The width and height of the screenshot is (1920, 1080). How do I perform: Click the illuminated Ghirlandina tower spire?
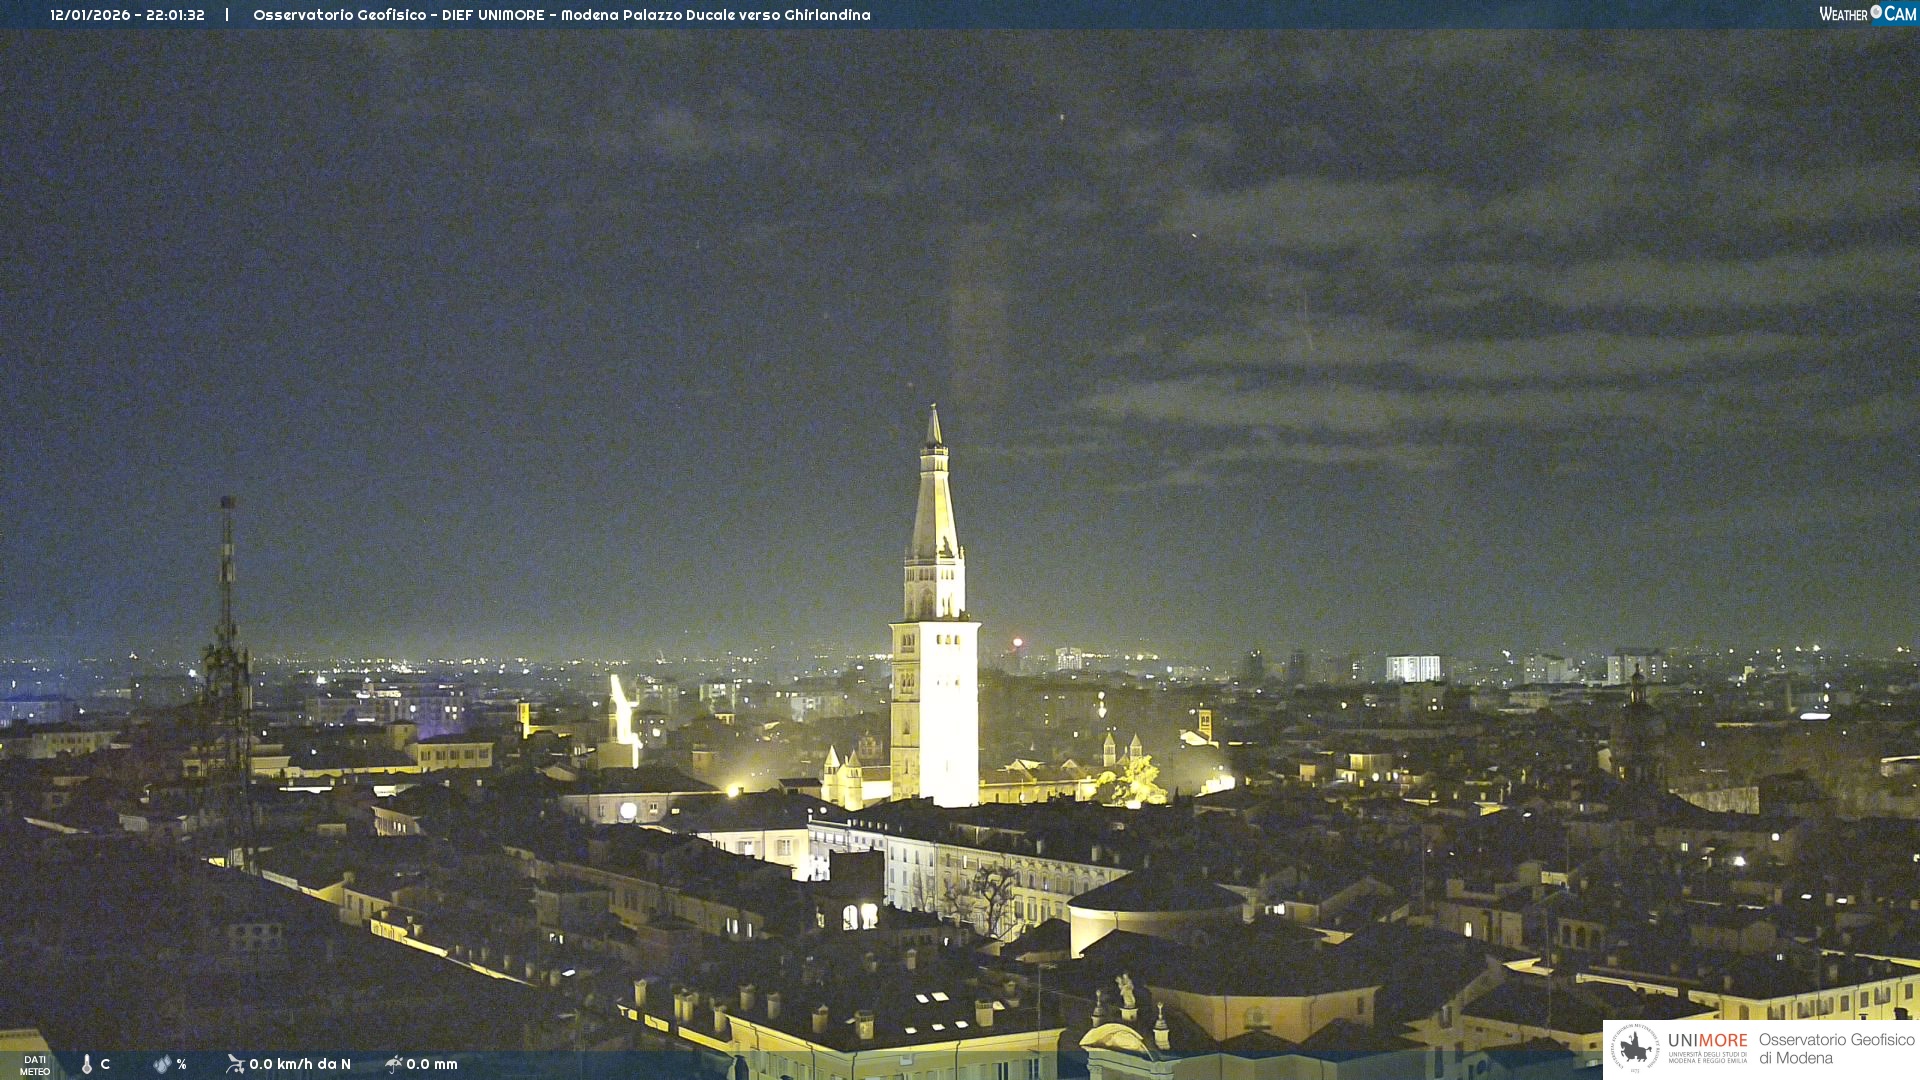[935, 500]
